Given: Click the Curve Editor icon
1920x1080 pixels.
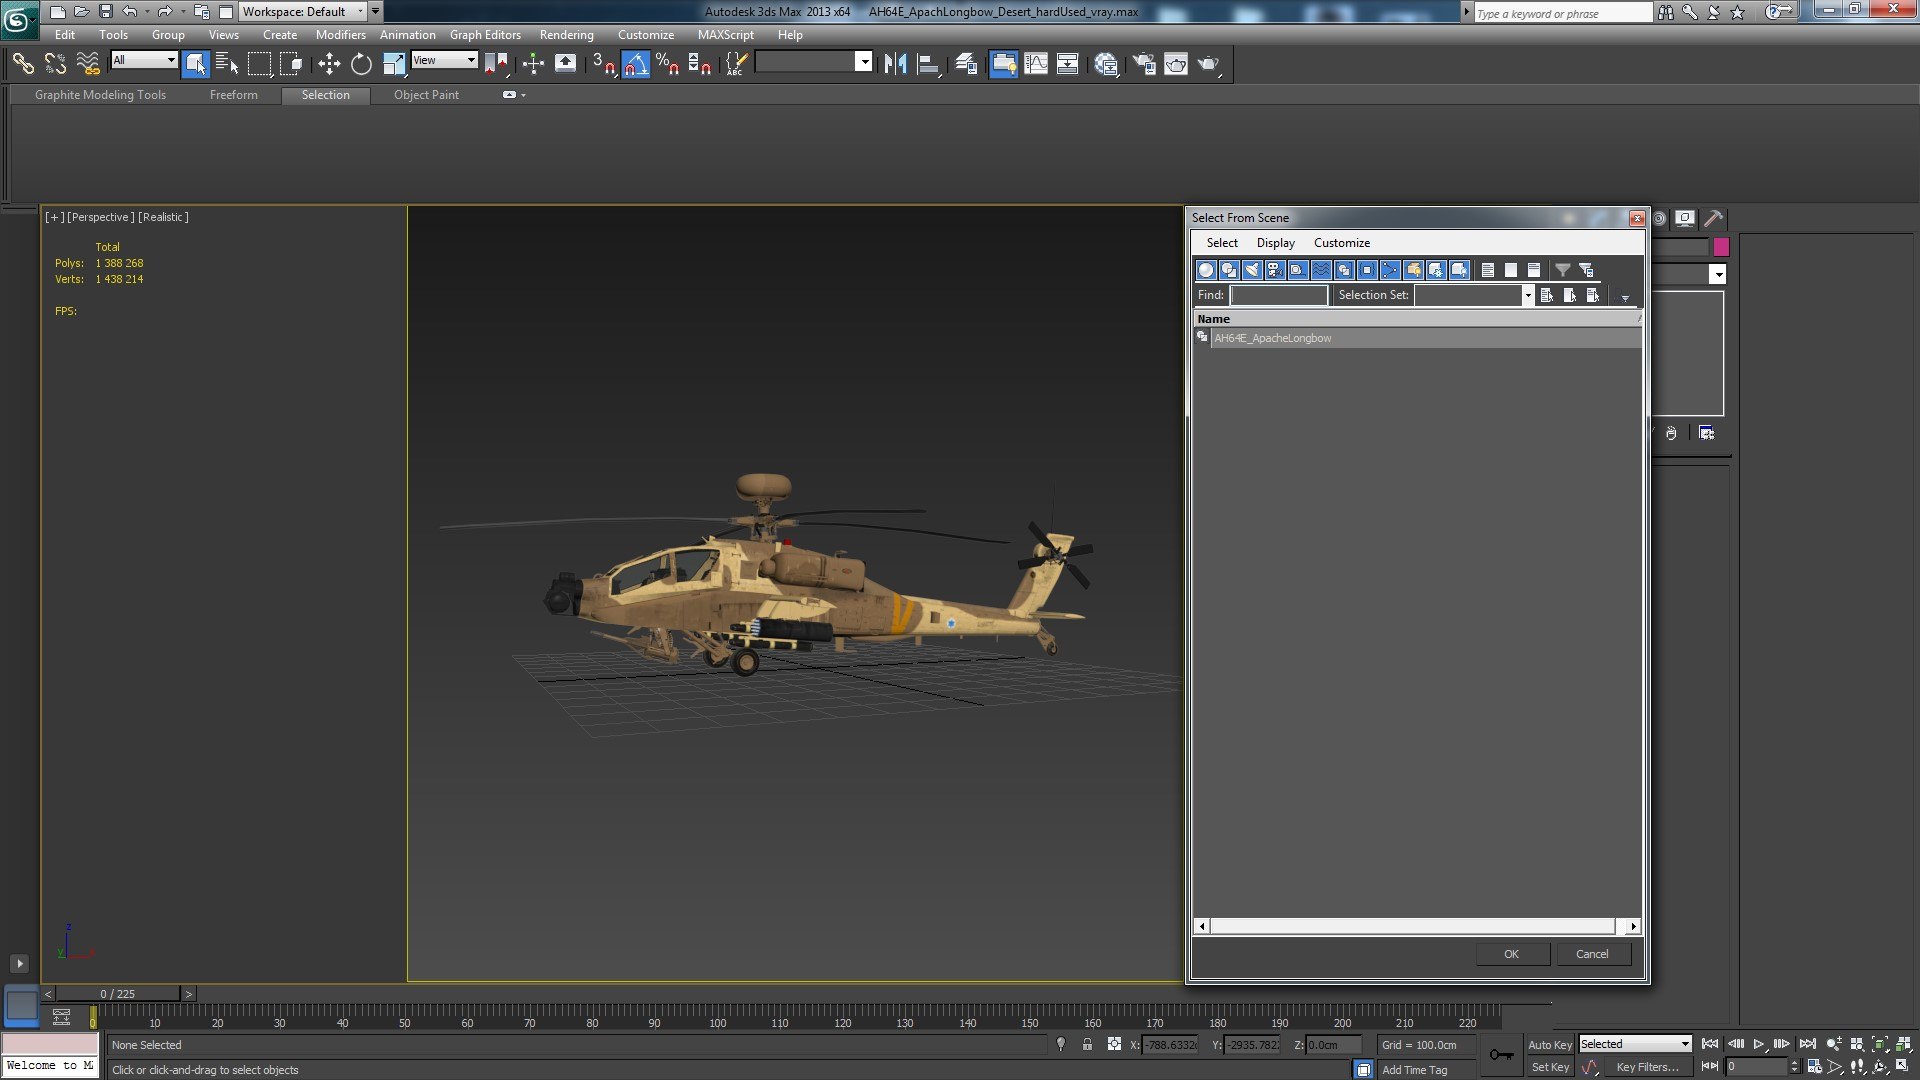Looking at the screenshot, I should (x=1036, y=64).
